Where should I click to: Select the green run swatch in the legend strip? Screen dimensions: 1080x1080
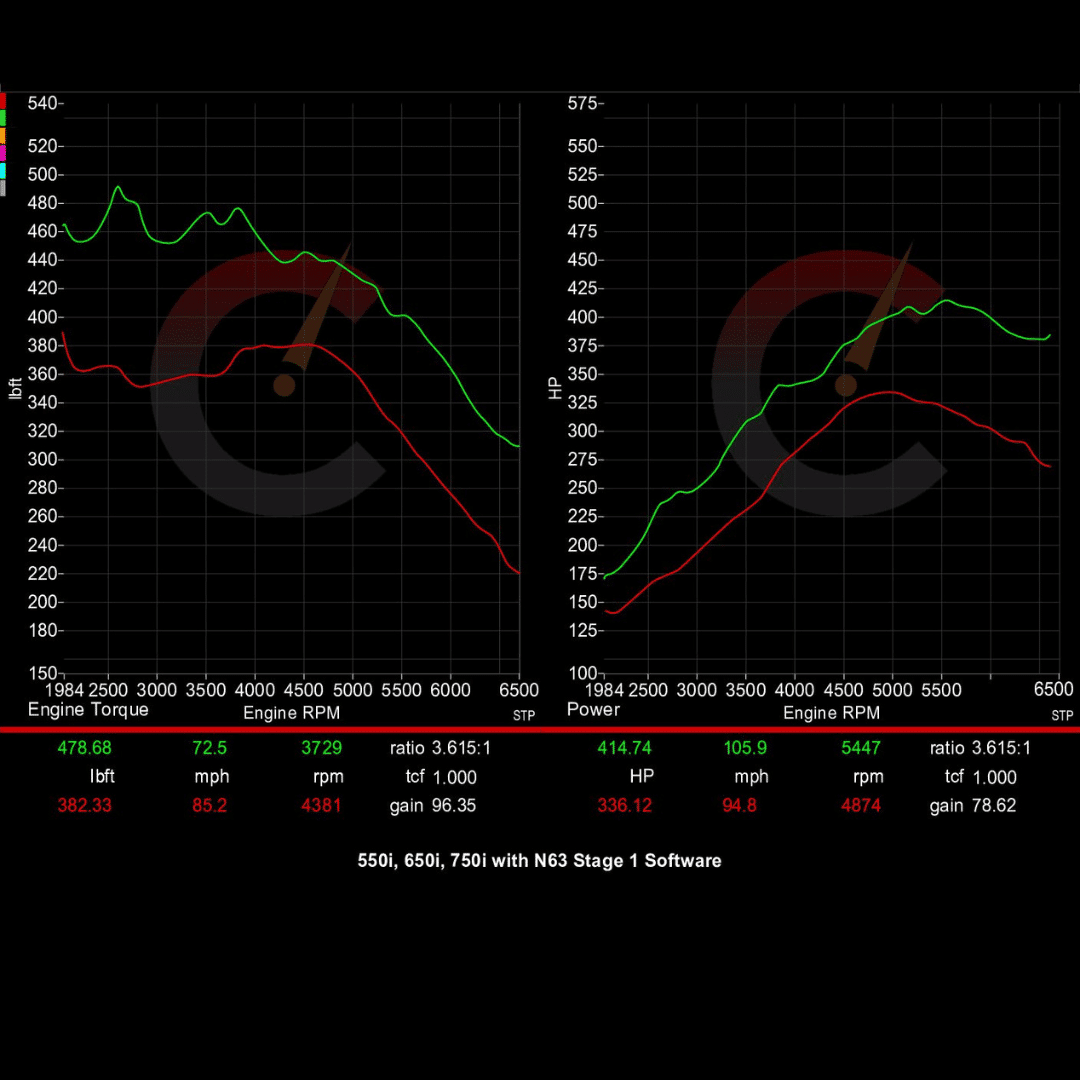[x=4, y=116]
